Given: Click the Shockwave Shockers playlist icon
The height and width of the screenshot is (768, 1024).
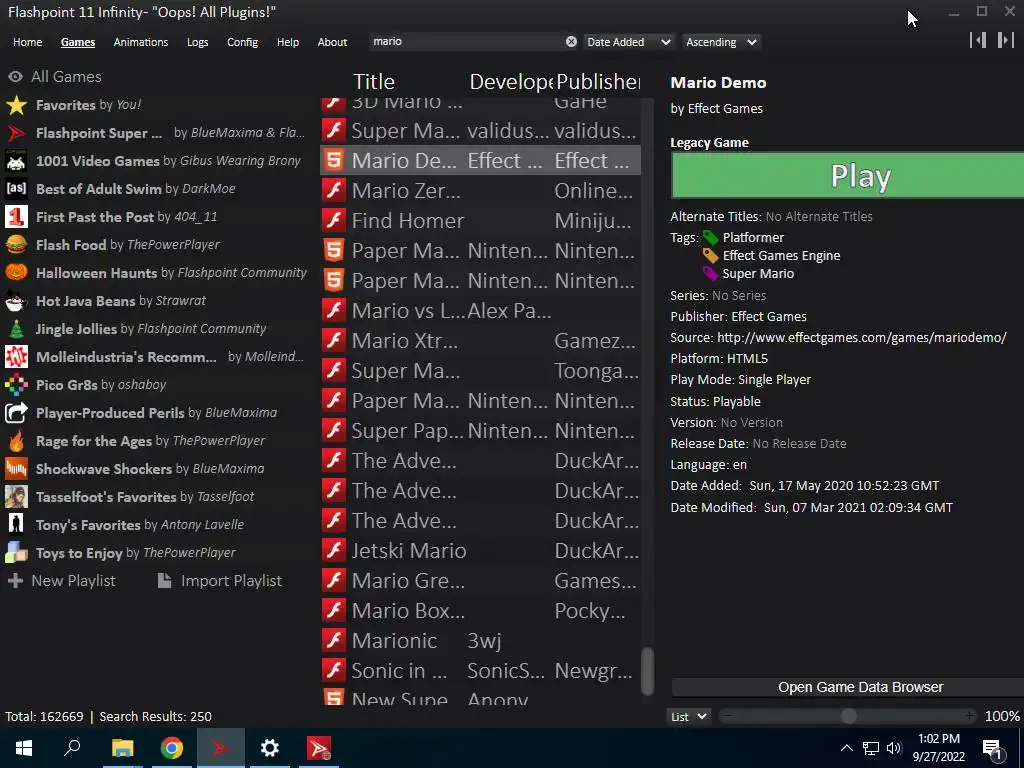Looking at the screenshot, I should (16, 469).
